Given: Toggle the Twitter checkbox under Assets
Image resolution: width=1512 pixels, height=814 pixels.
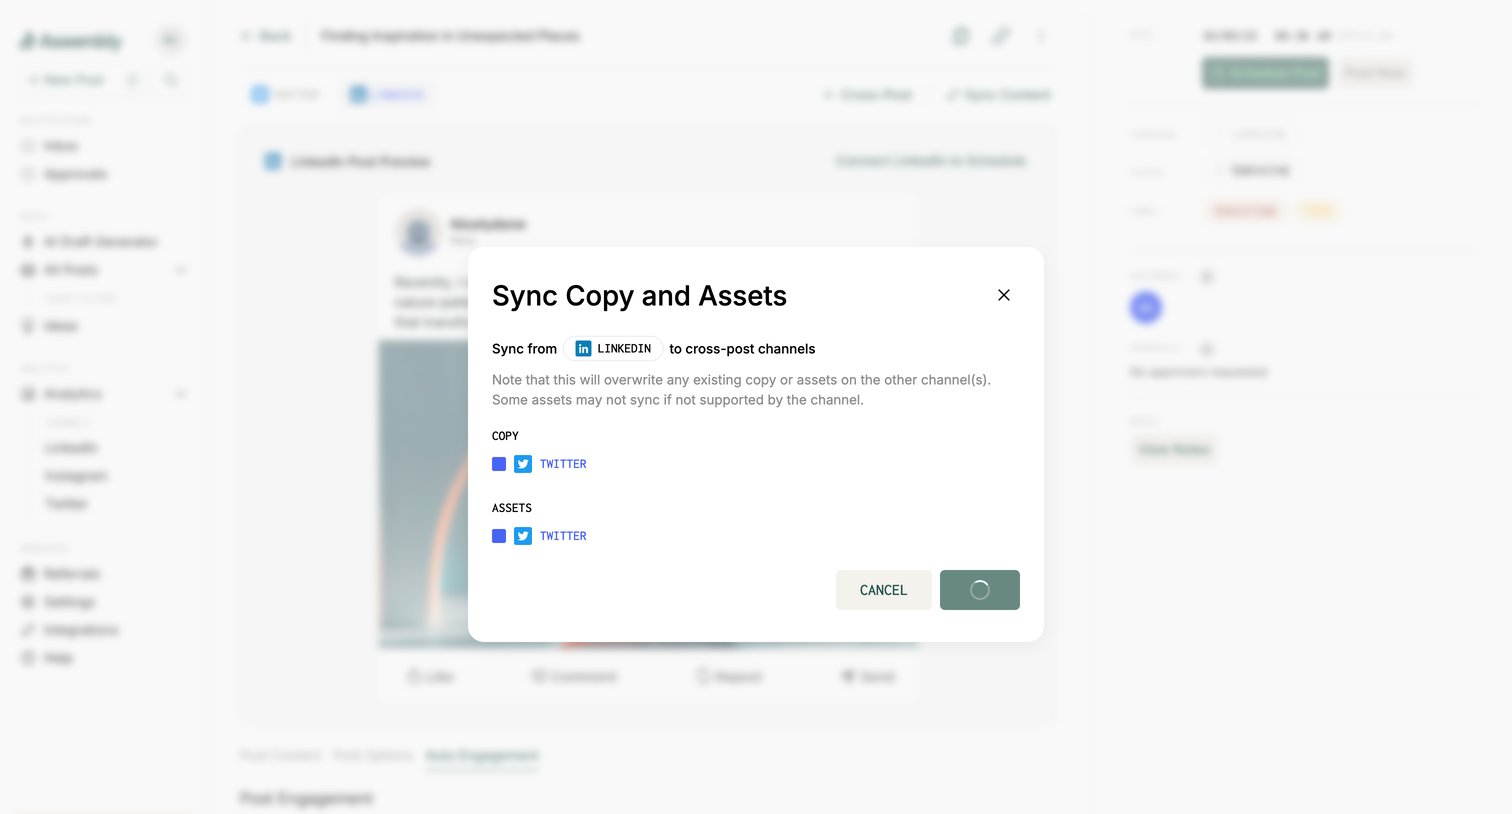Looking at the screenshot, I should pos(499,536).
